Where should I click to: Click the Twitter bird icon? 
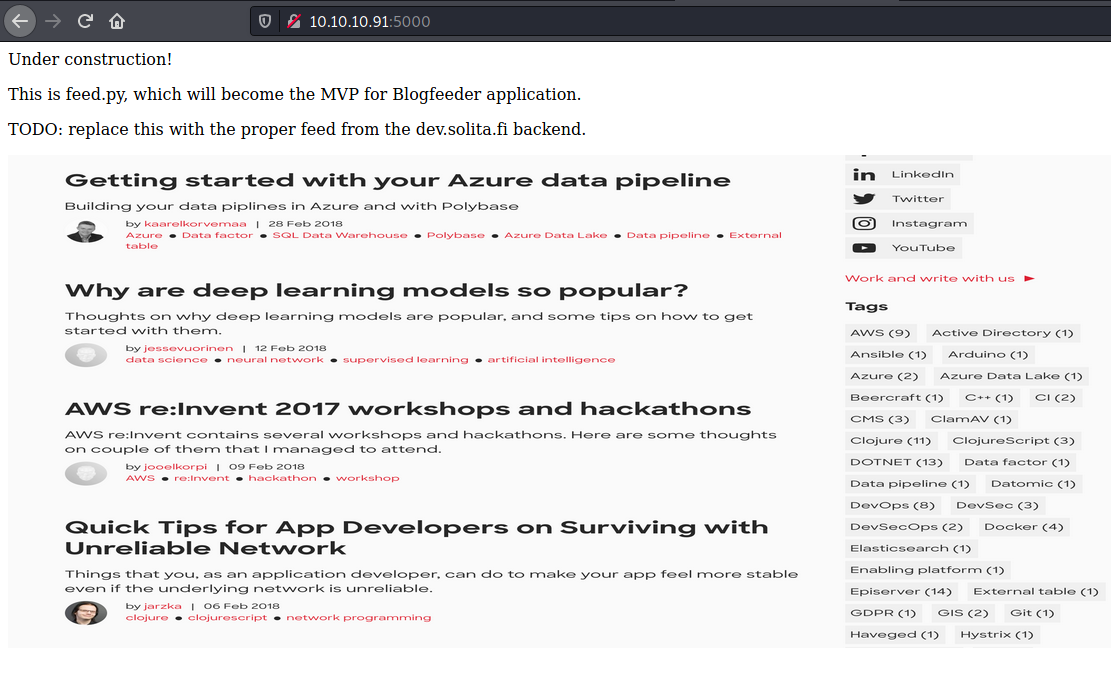[x=863, y=198]
